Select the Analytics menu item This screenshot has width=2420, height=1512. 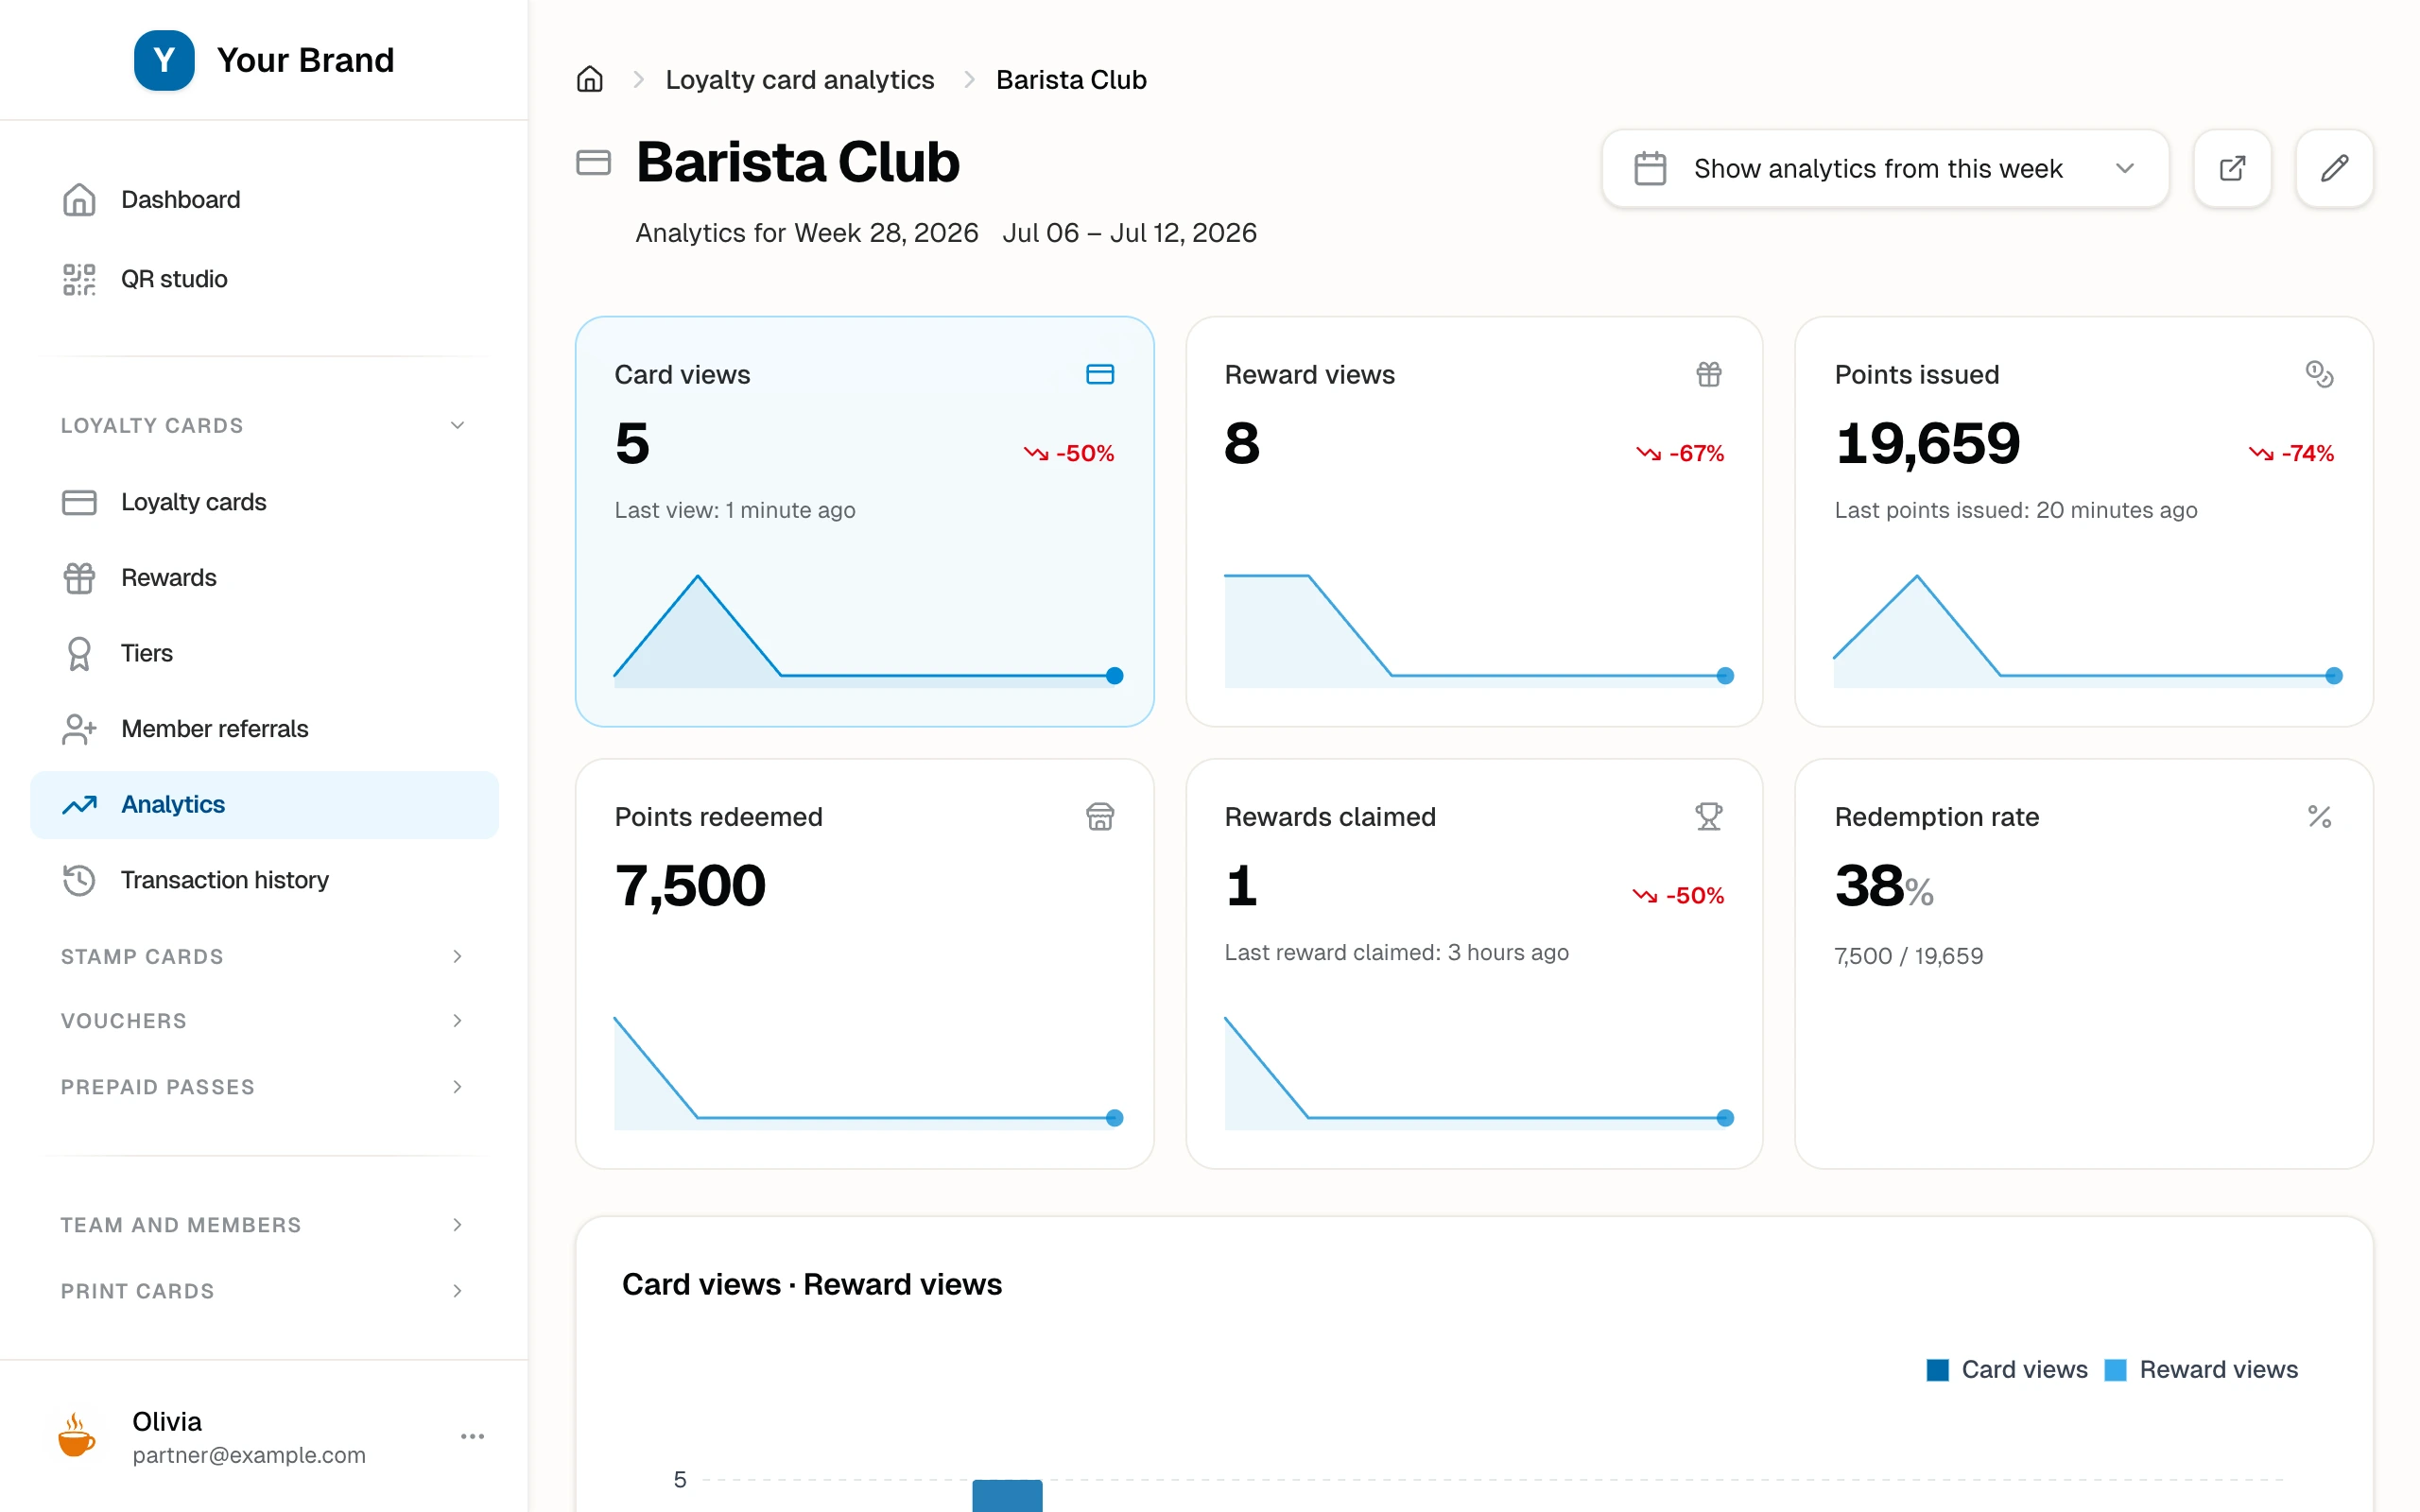pos(264,805)
